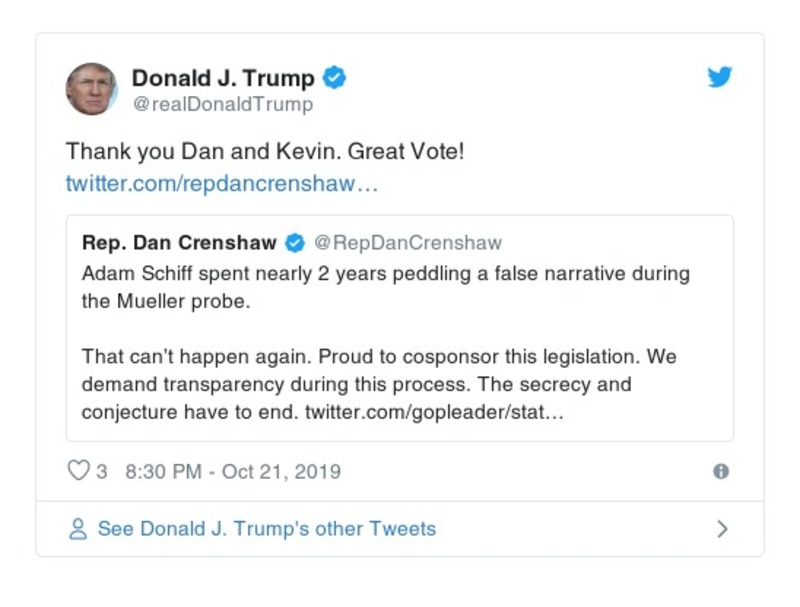The image size is (800, 607).
Task: Click the Twitter bird icon
Action: [719, 76]
